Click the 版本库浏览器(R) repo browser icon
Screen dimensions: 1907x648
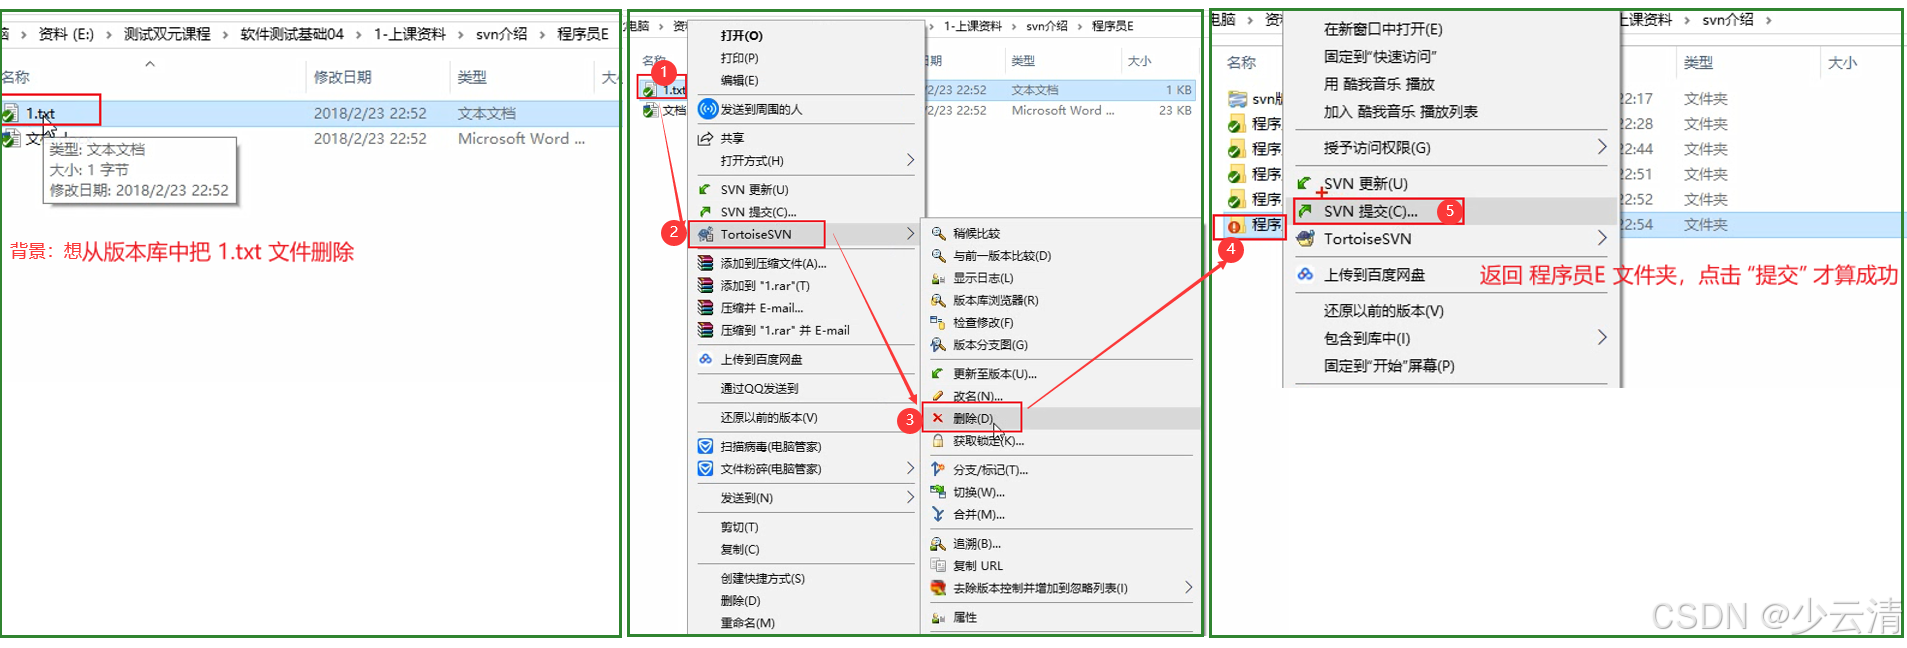(938, 300)
